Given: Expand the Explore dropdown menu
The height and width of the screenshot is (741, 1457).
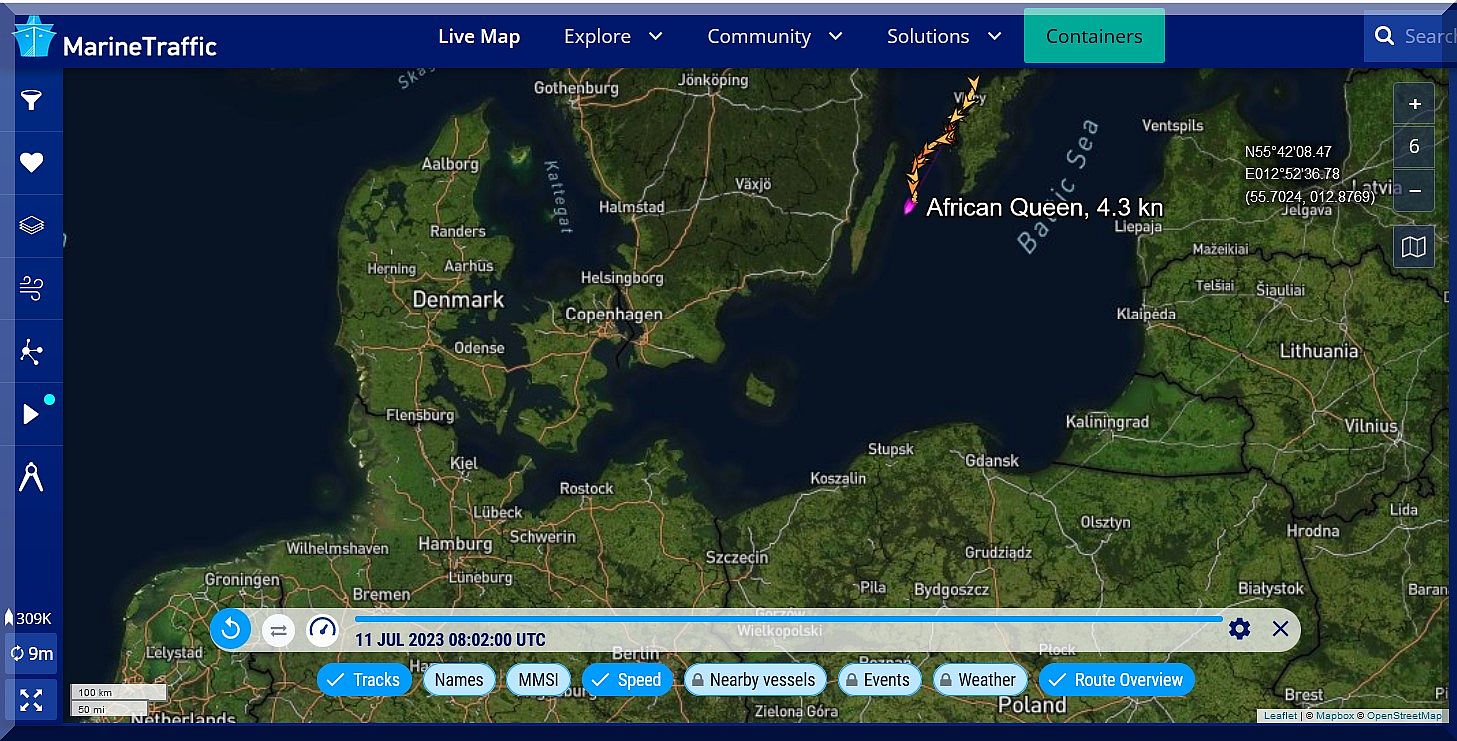Looking at the screenshot, I should tap(612, 37).
